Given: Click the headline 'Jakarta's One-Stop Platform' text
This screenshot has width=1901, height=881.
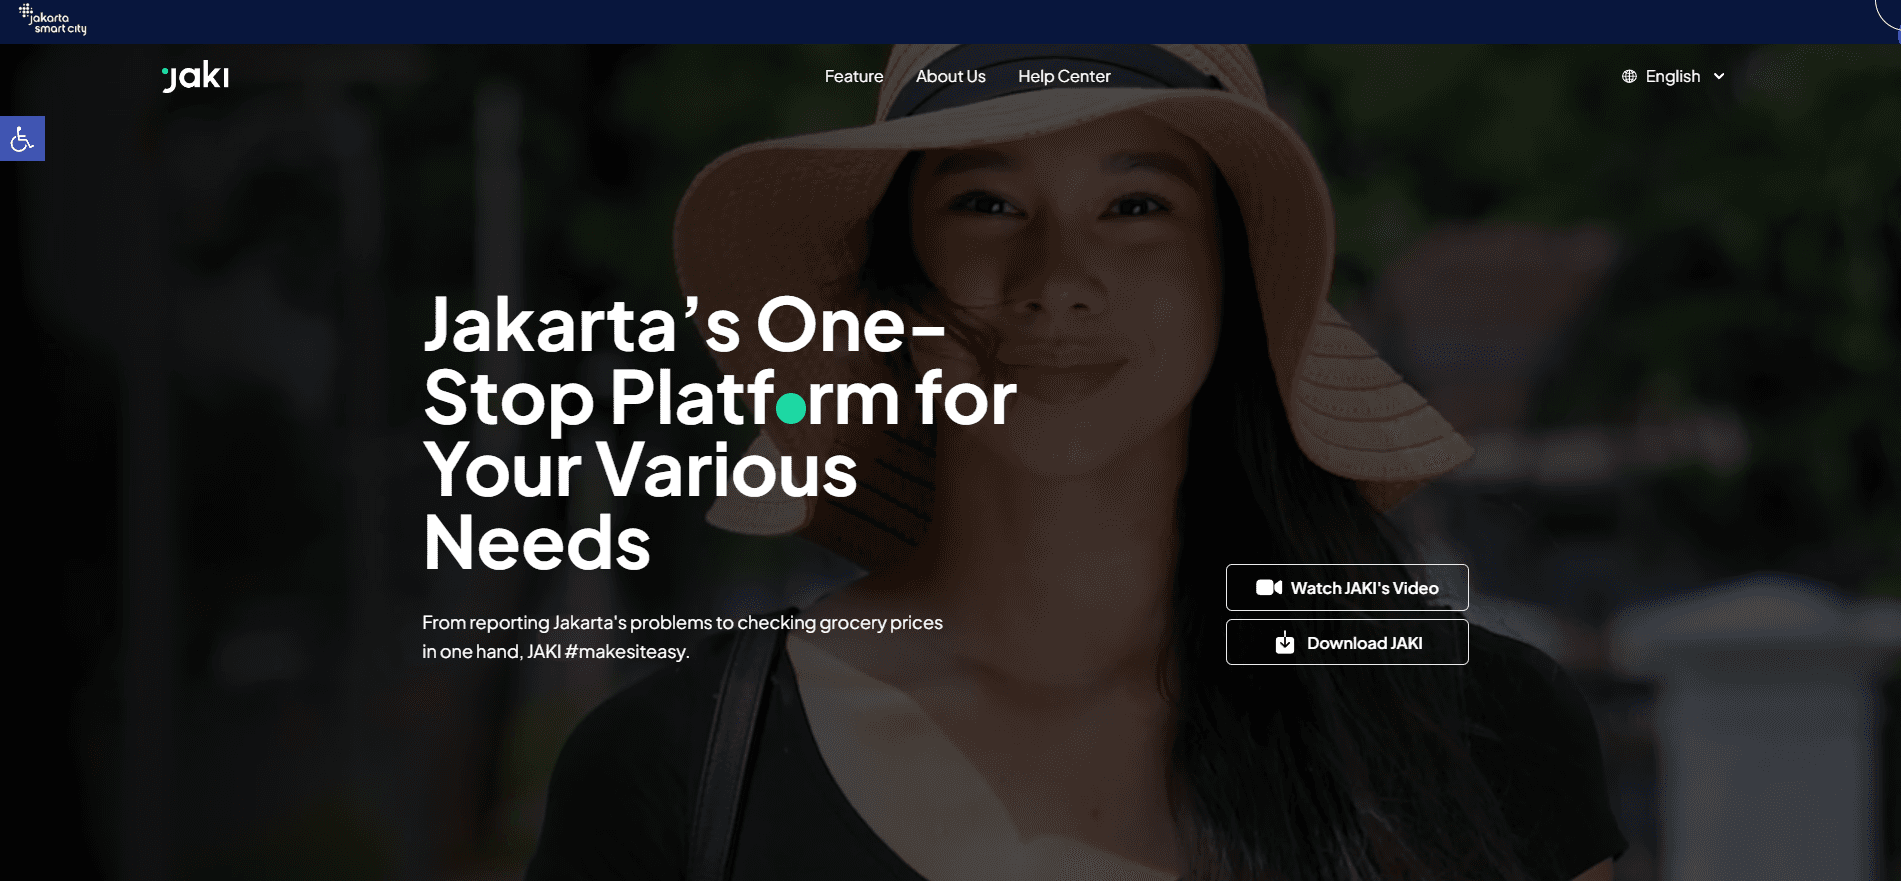Looking at the screenshot, I should 719,361.
